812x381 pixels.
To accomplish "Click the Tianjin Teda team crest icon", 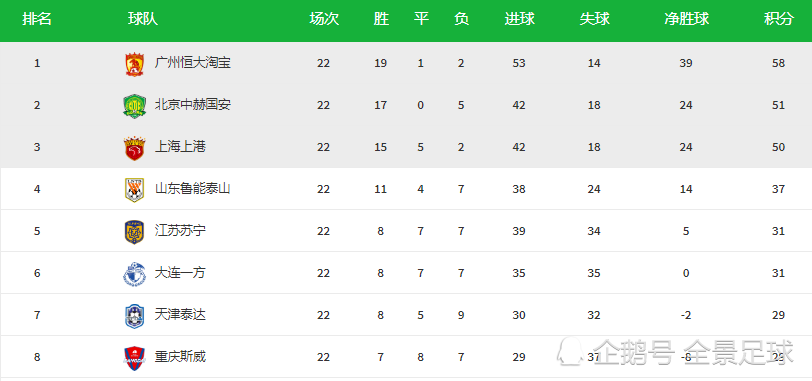I will click(x=134, y=316).
